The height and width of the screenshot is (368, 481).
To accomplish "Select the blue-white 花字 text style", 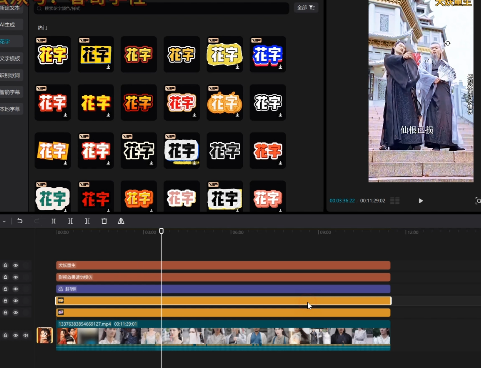I will pos(268,54).
